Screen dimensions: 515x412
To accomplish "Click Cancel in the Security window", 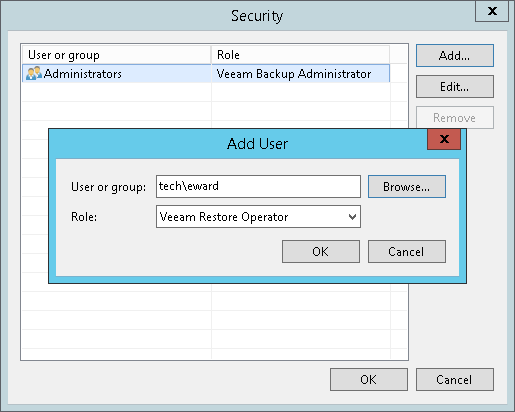I will click(455, 380).
